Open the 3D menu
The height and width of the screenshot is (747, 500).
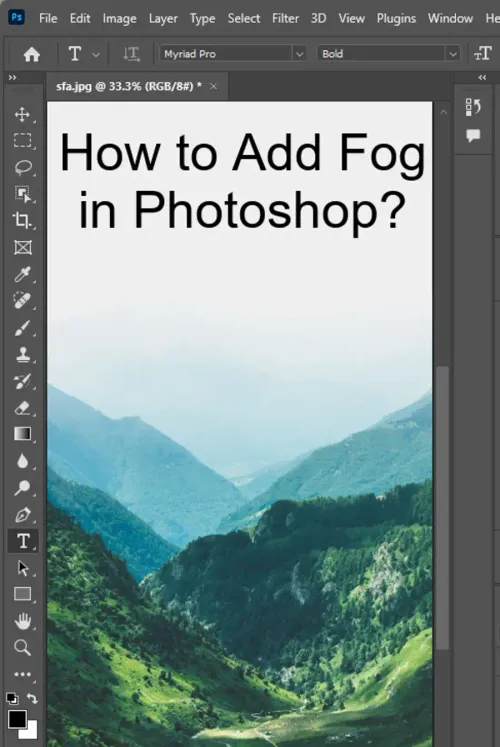[x=319, y=18]
